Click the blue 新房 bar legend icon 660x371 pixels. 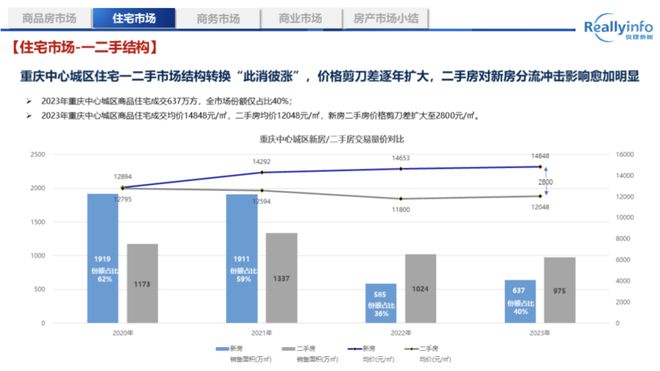222,349
